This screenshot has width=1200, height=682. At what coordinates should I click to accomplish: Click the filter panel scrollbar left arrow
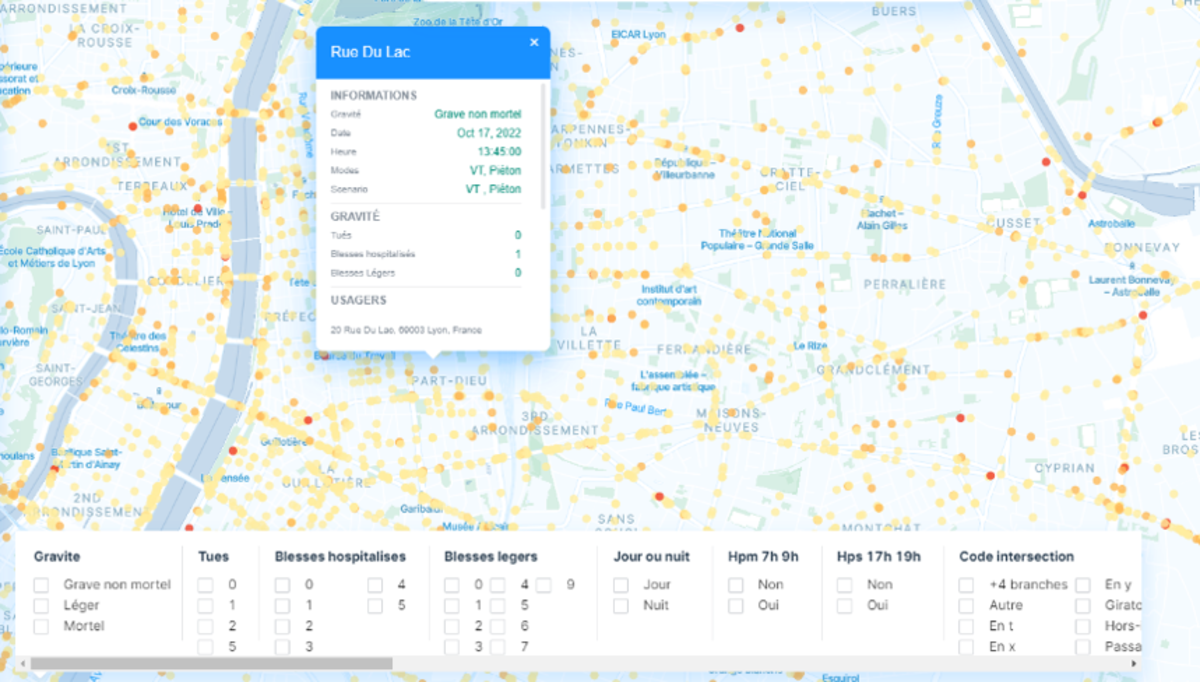[x=23, y=663]
